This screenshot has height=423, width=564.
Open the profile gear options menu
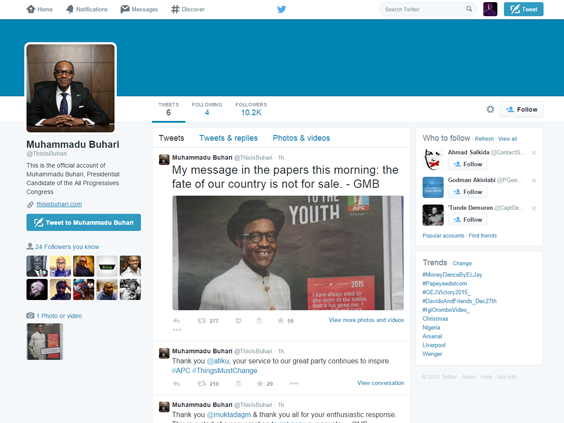click(x=490, y=109)
